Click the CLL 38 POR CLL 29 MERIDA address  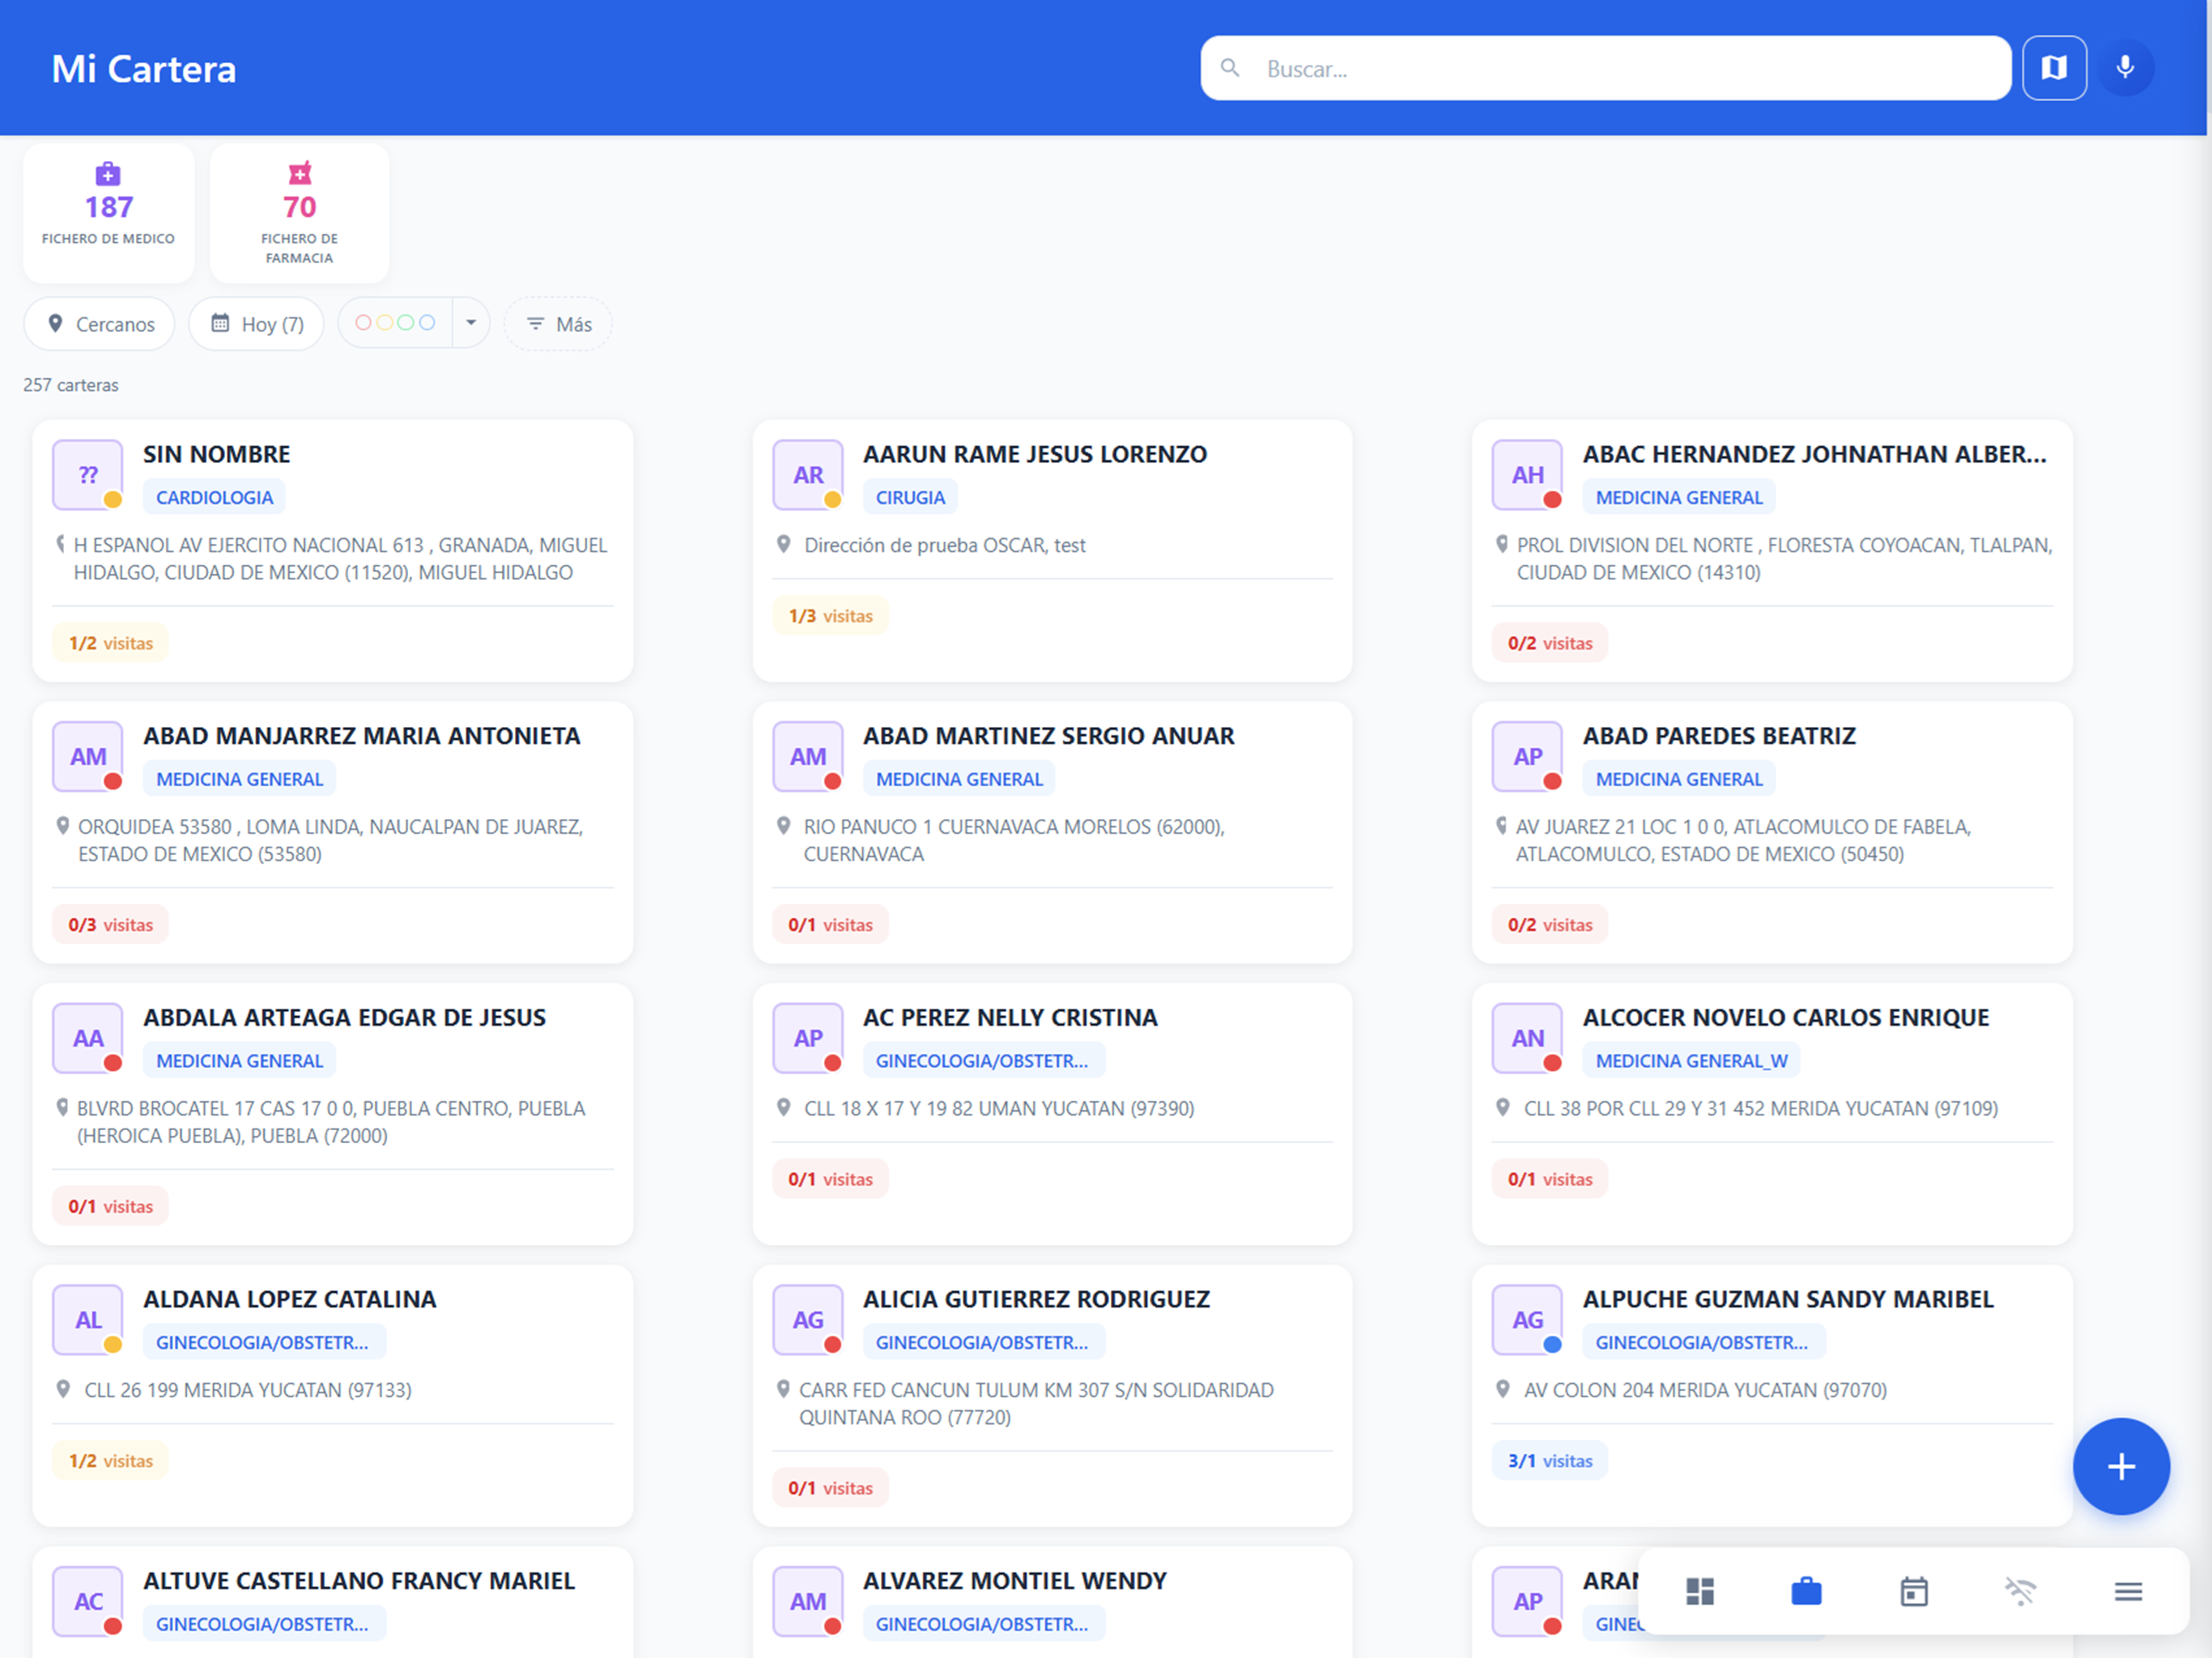[x=1760, y=1108]
